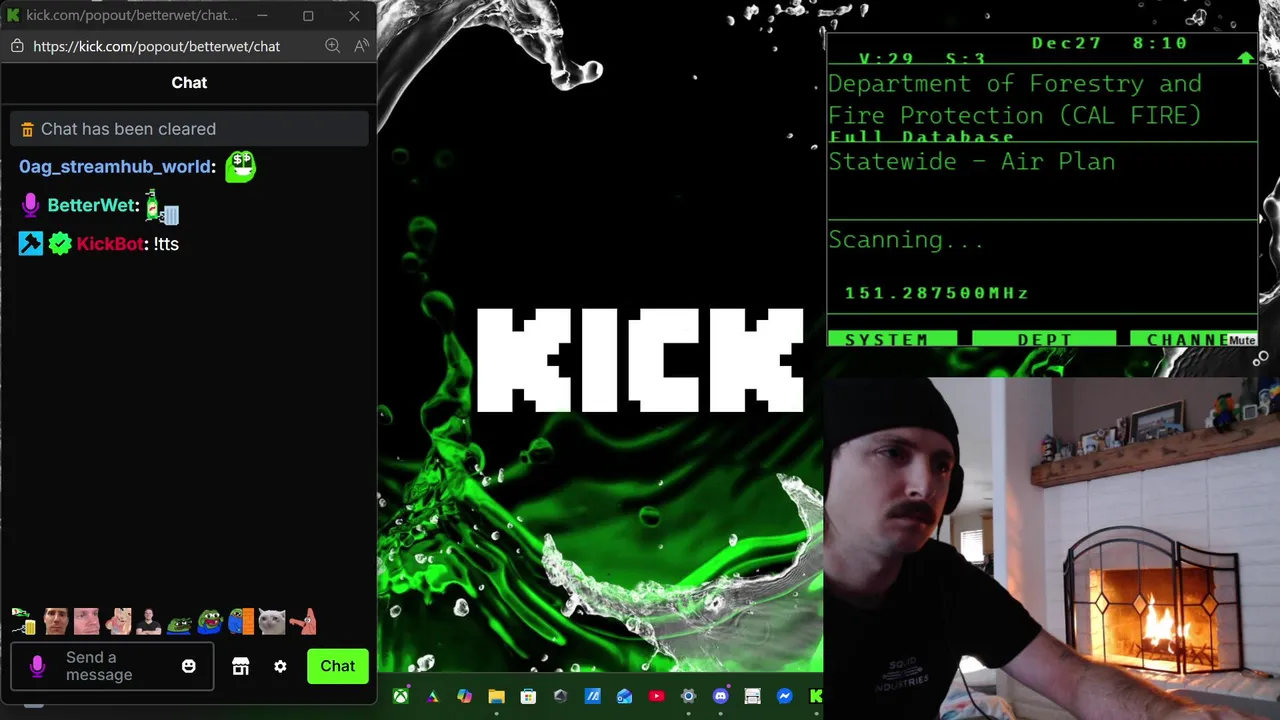Image resolution: width=1280 pixels, height=720 pixels.
Task: Select KickBot username in chat
Action: (110, 244)
